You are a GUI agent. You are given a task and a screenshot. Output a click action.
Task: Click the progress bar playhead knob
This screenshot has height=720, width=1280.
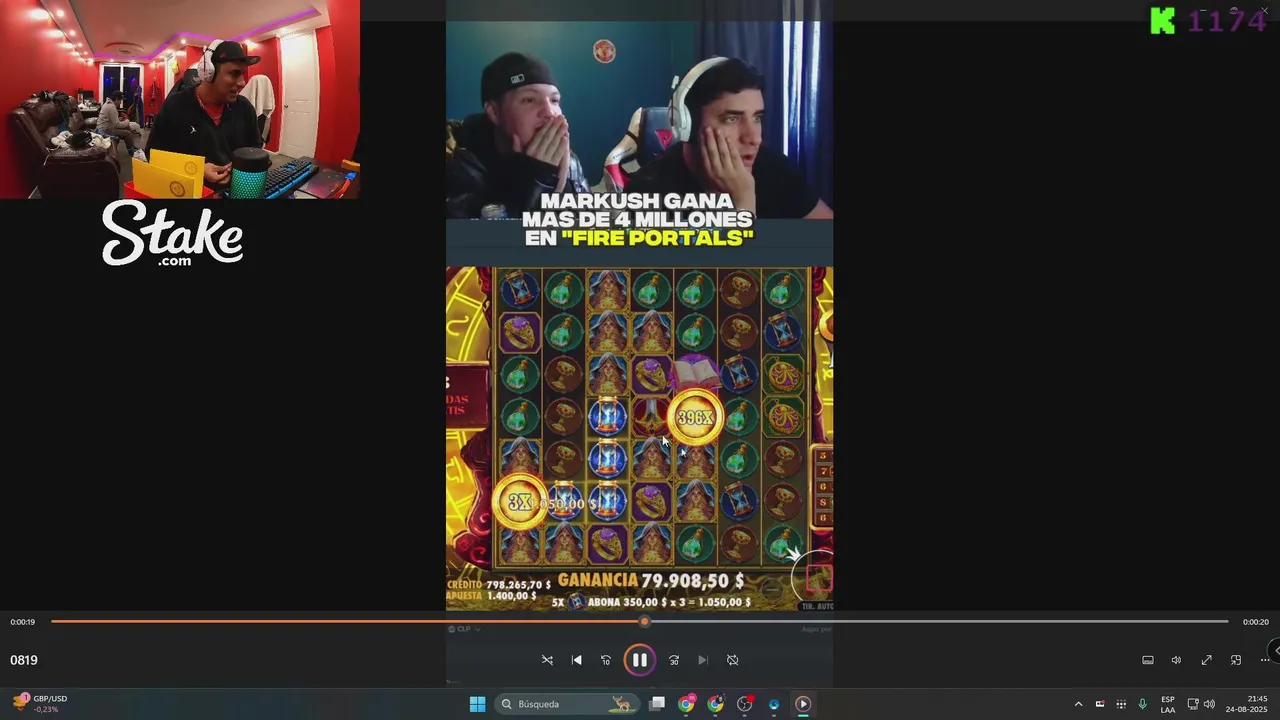(645, 621)
